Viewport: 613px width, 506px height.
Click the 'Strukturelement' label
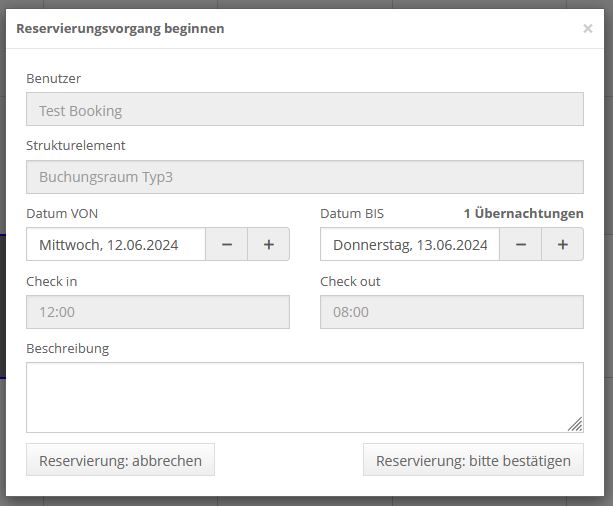coord(75,146)
